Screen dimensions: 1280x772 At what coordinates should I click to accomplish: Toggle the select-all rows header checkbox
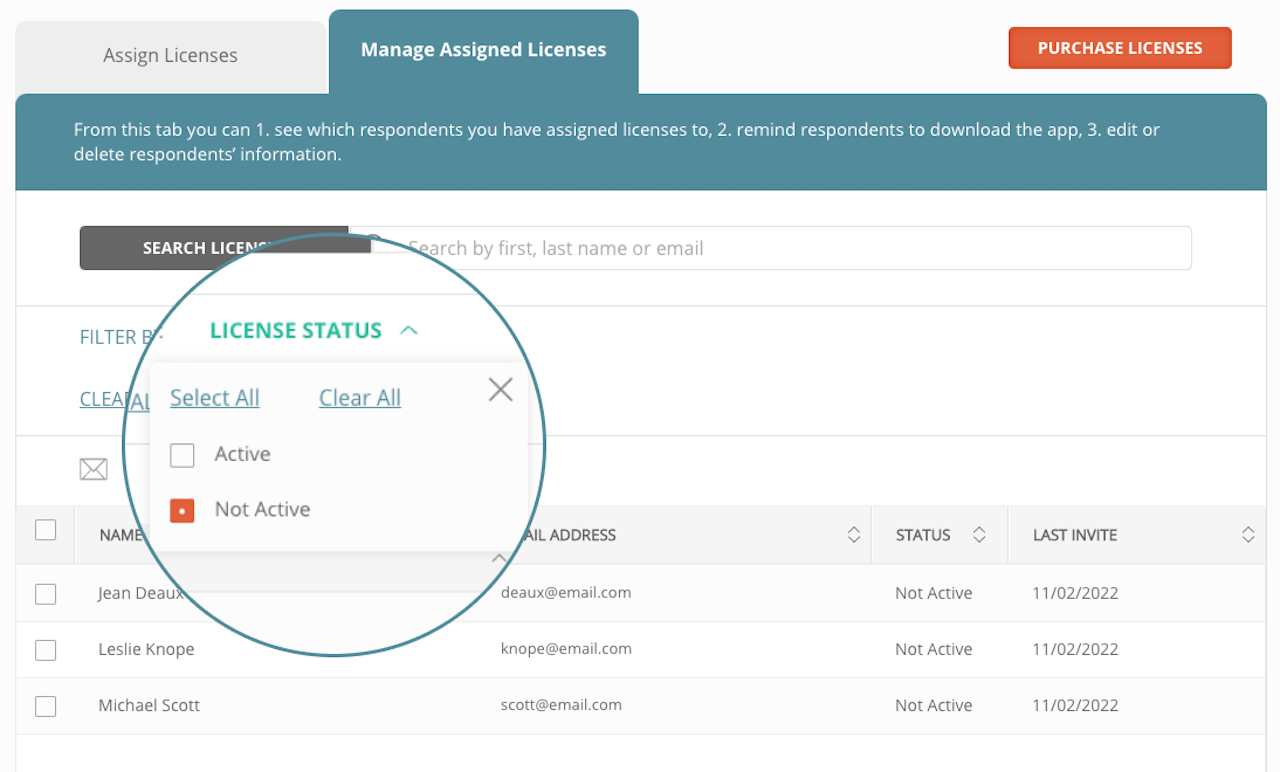pyautogui.click(x=46, y=530)
